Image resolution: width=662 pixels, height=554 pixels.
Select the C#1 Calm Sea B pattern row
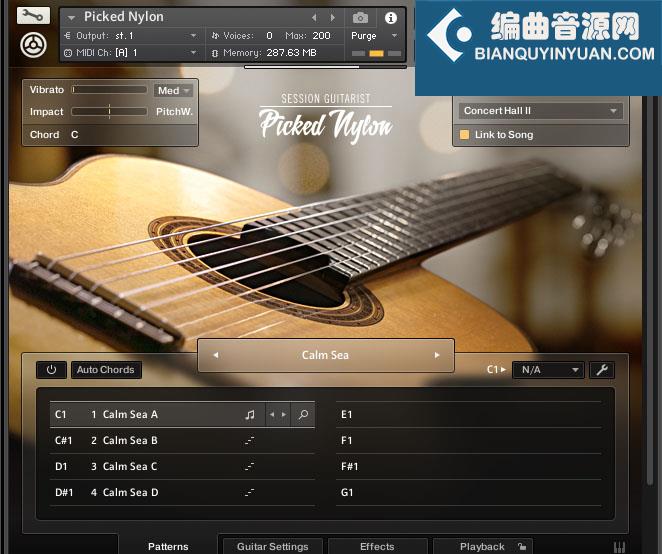(x=182, y=441)
